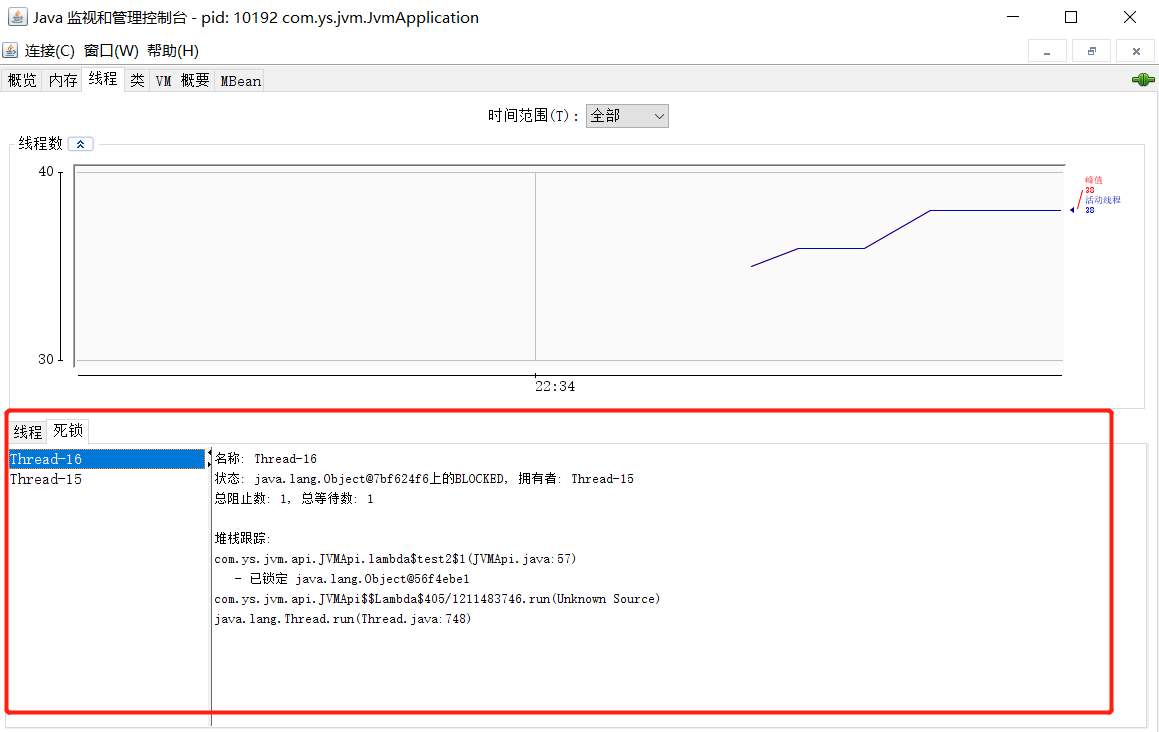Select the 线程 main tab
Image resolution: width=1159 pixels, height=732 pixels.
[x=103, y=79]
